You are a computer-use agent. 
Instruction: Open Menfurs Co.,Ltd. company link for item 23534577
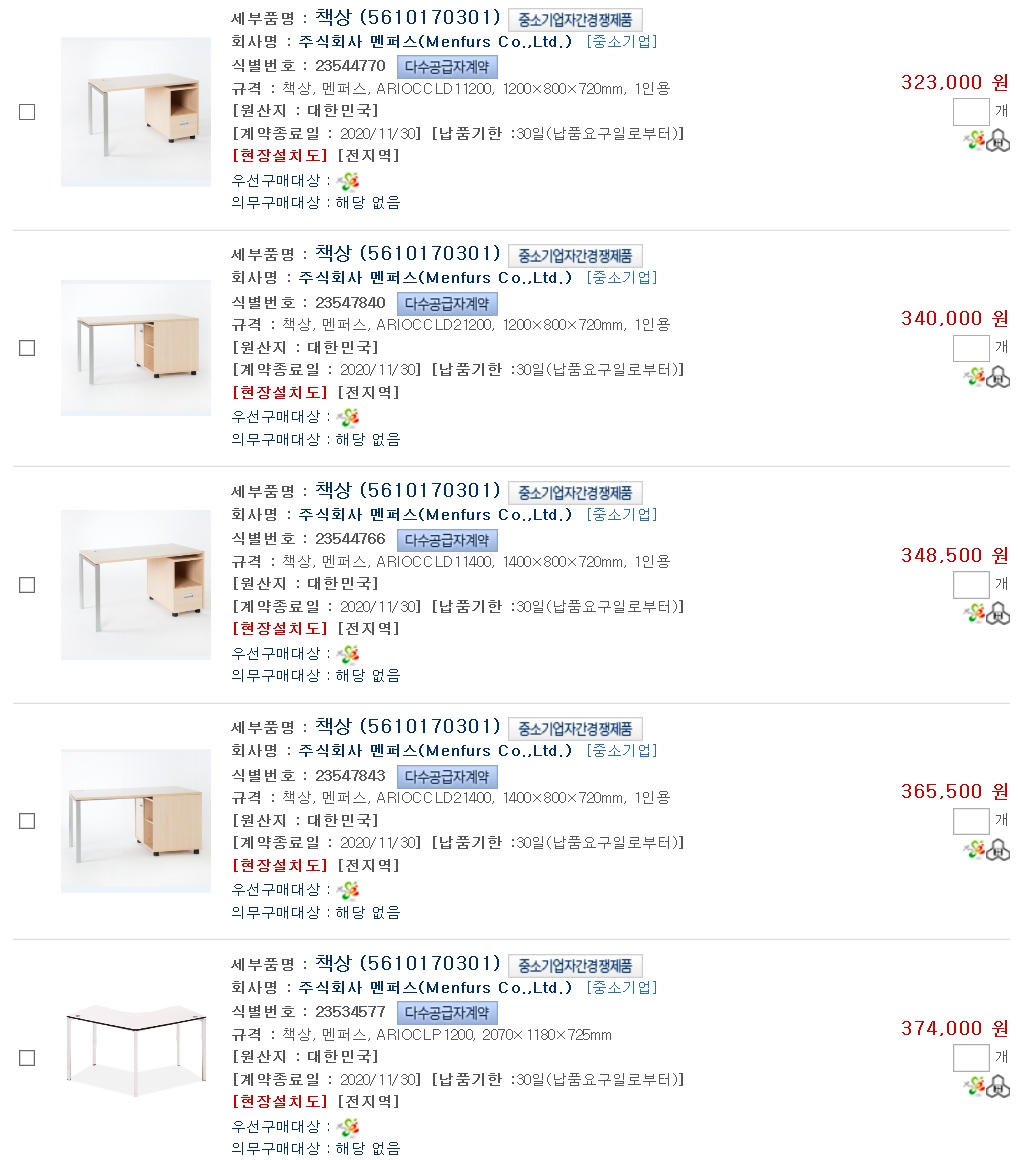[x=436, y=988]
